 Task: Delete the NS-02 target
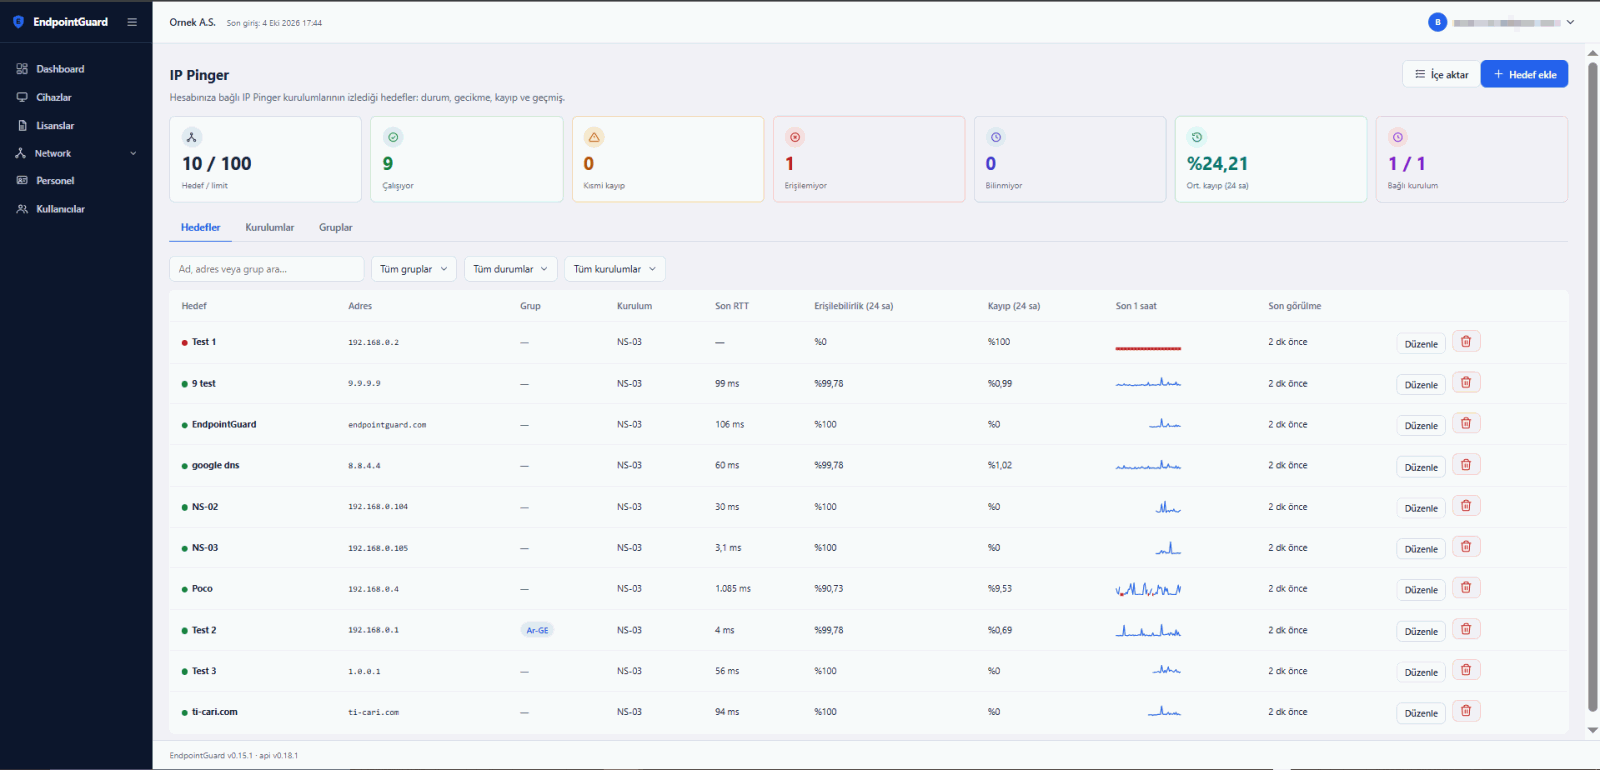pyautogui.click(x=1466, y=506)
